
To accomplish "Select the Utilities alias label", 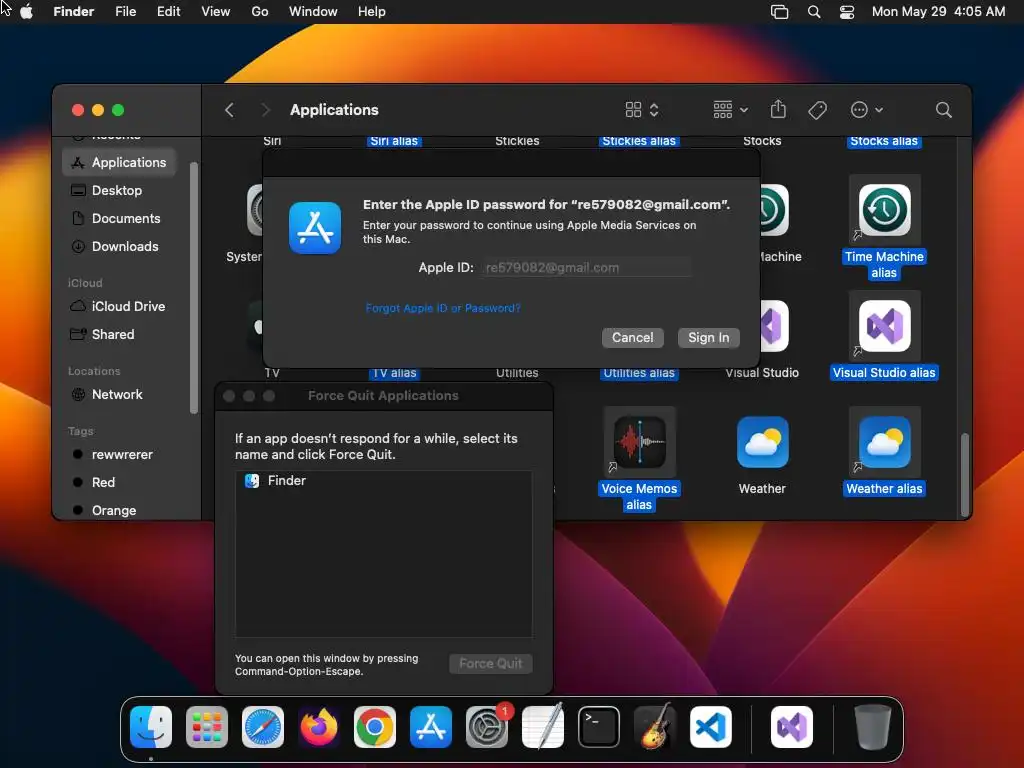I will 639,373.
